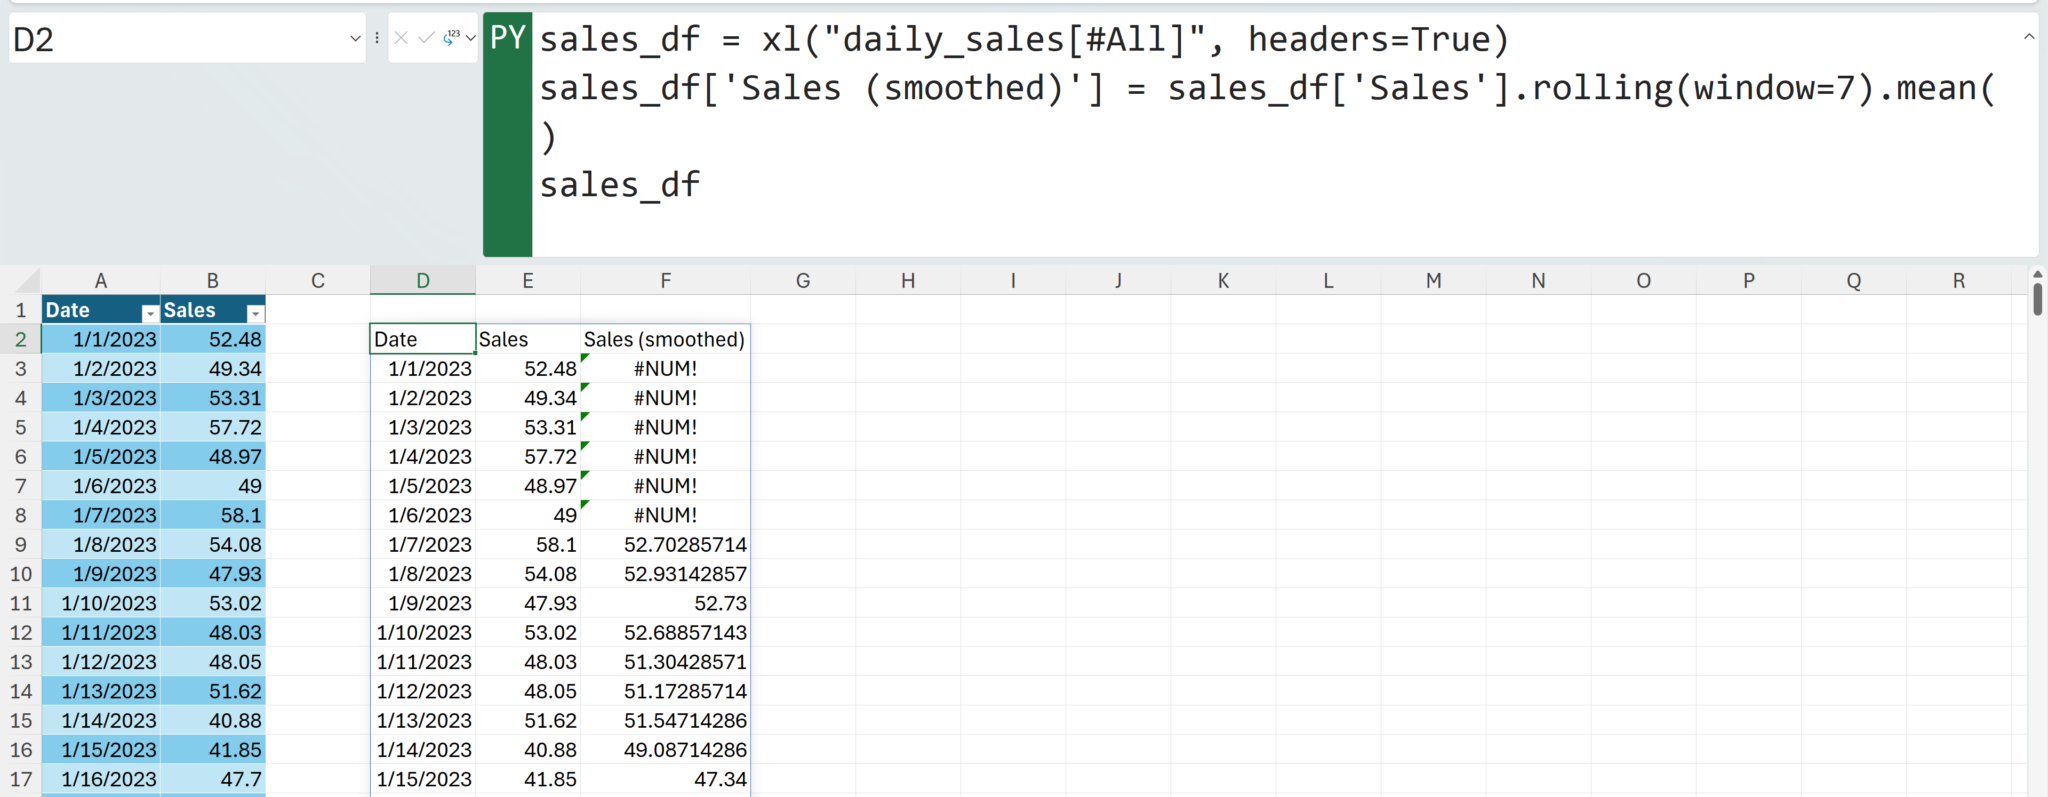Select the Sales (smoothed) header cell
This screenshot has height=797, width=2048.
665,339
